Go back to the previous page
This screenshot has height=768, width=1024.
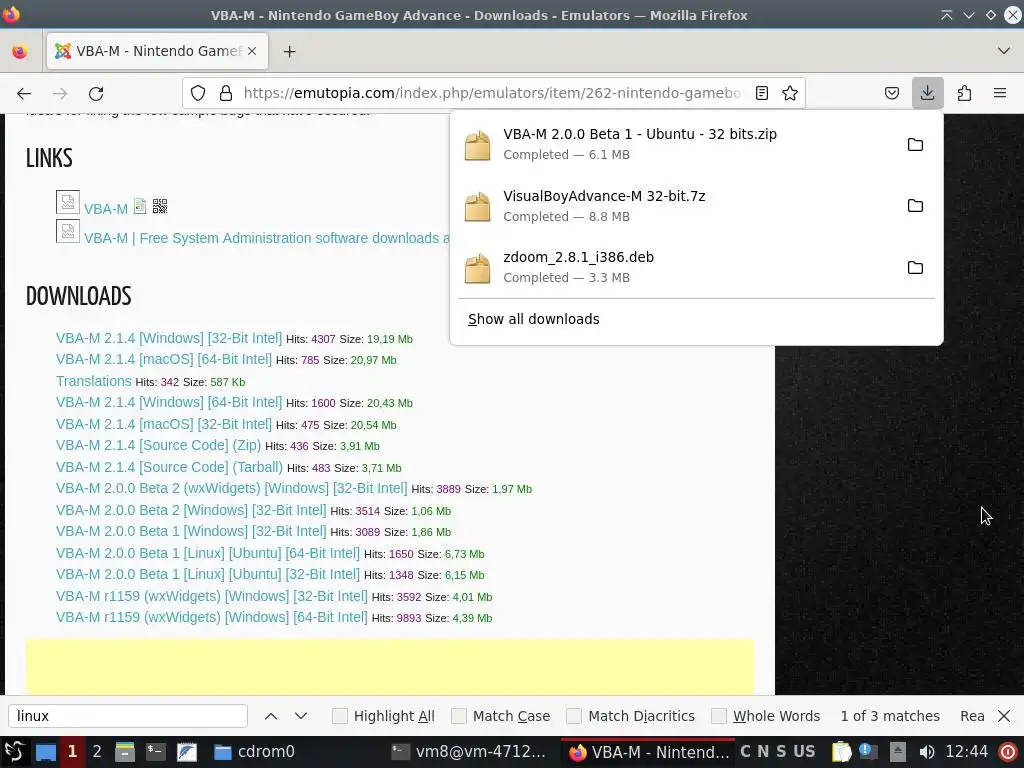coord(24,93)
